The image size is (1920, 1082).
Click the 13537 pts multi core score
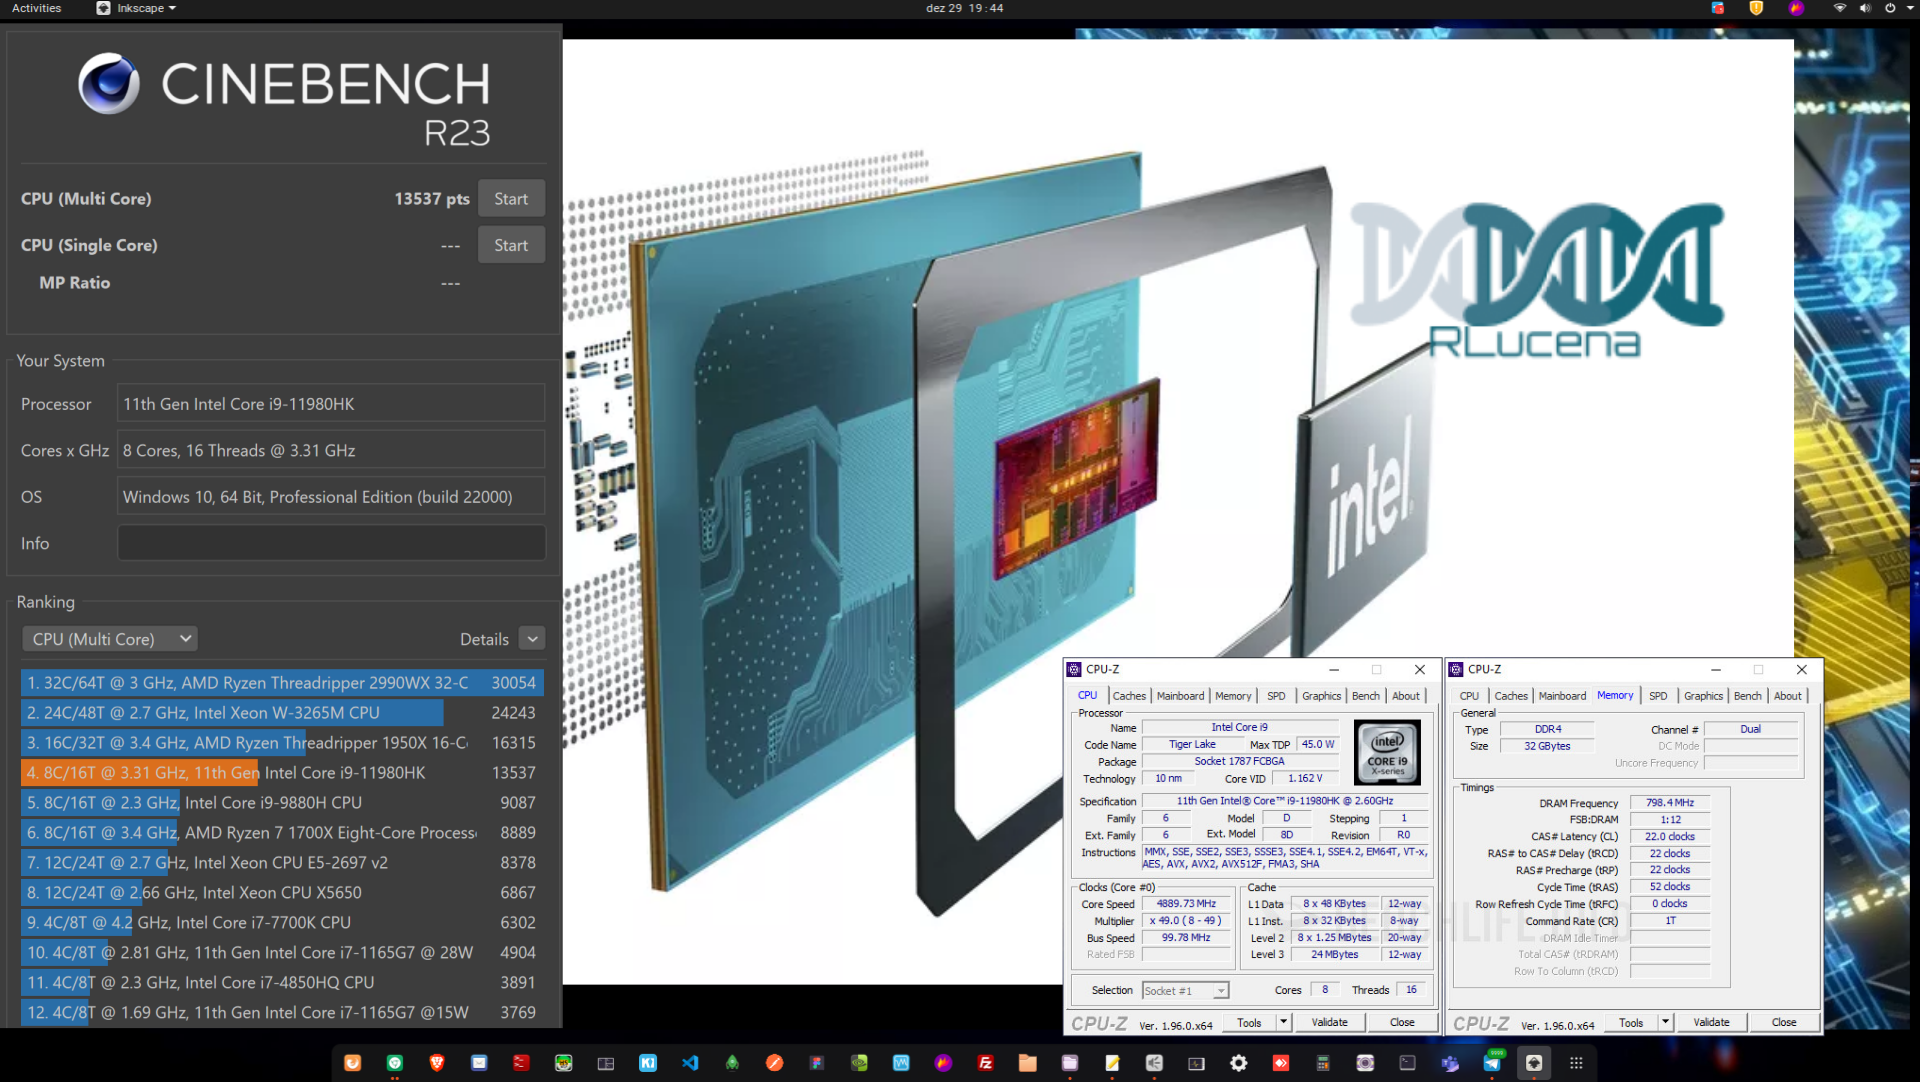click(x=432, y=199)
